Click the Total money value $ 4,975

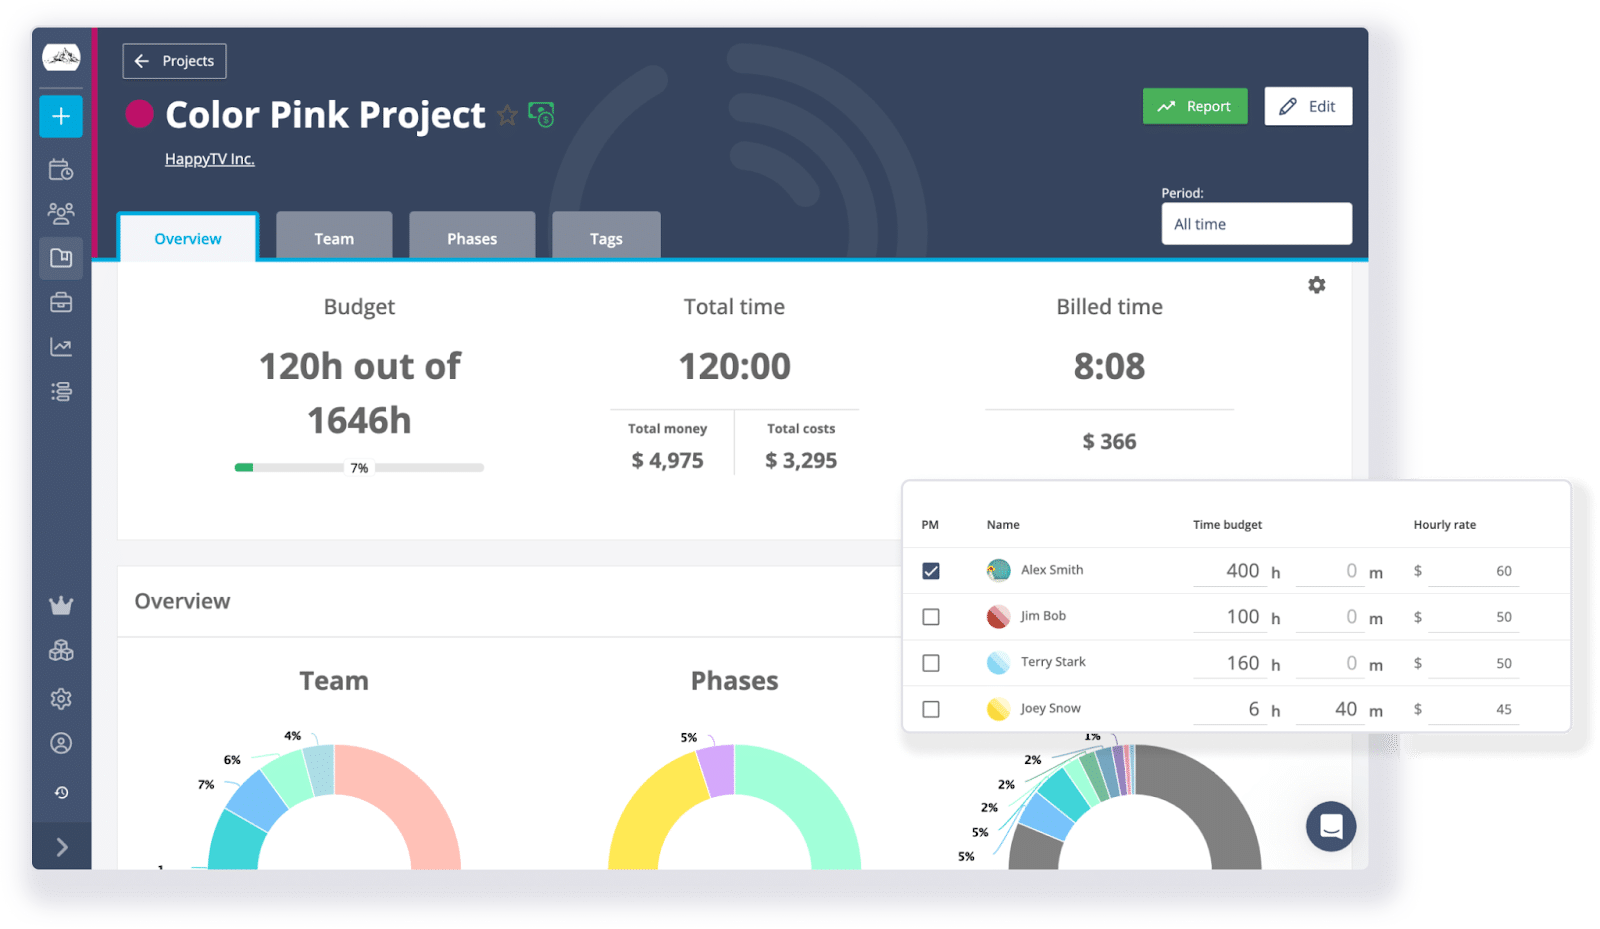tap(667, 460)
